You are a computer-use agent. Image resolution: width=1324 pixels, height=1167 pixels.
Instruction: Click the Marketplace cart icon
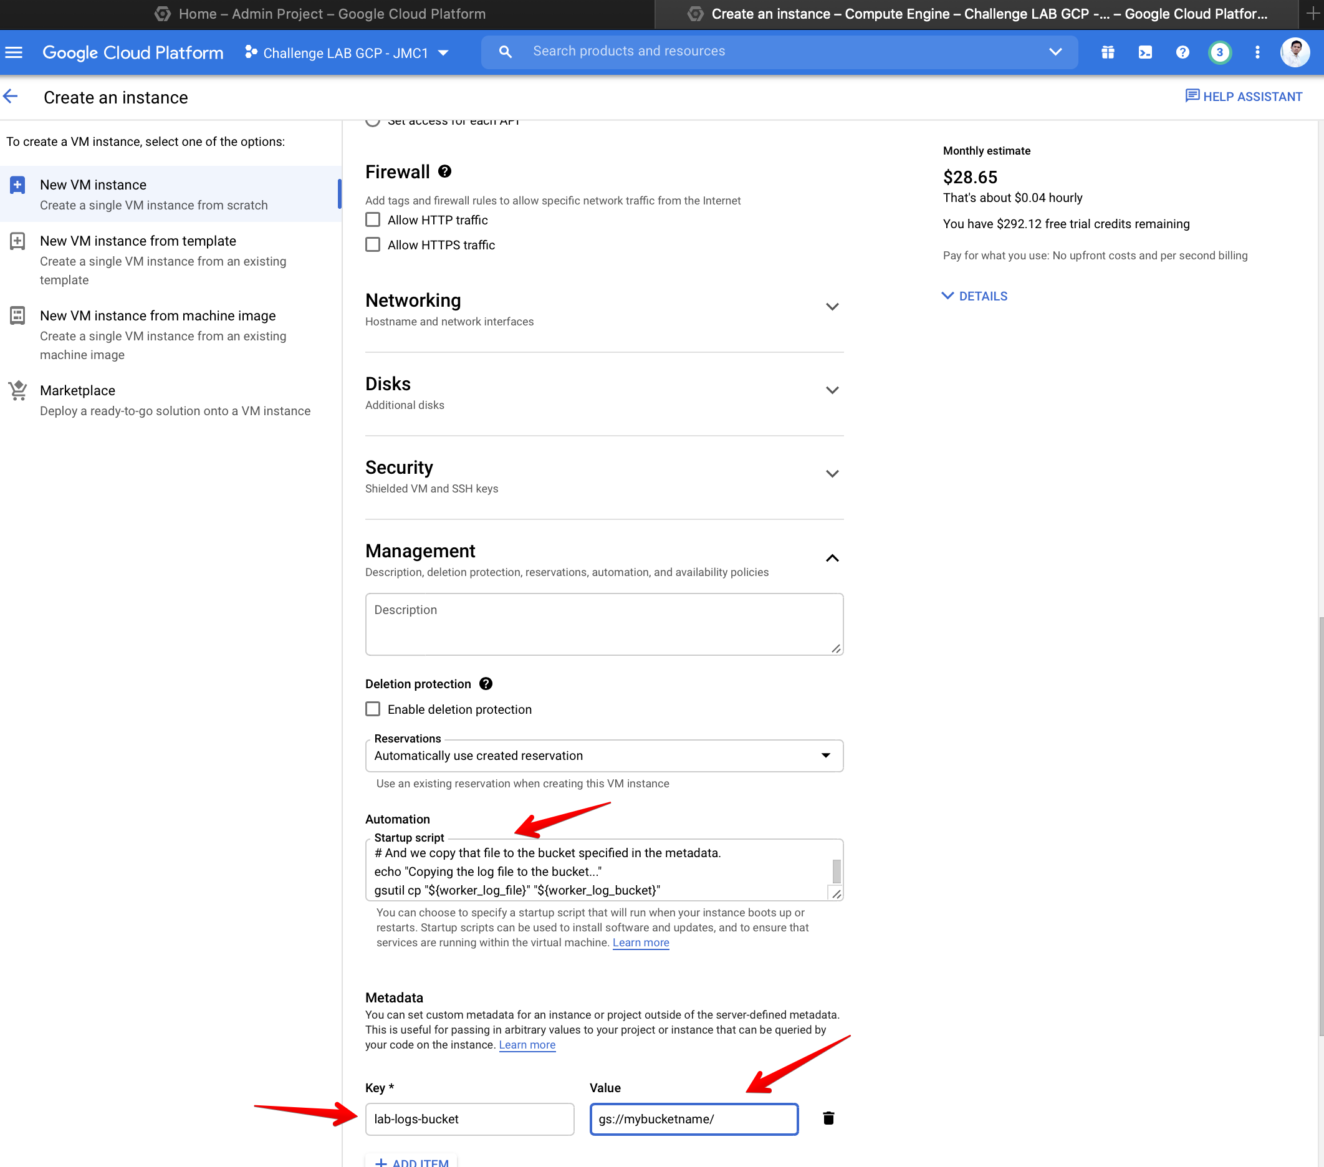pyautogui.click(x=17, y=390)
